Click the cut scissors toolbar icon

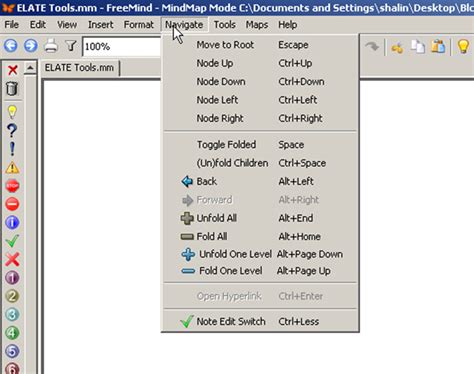coord(397,48)
